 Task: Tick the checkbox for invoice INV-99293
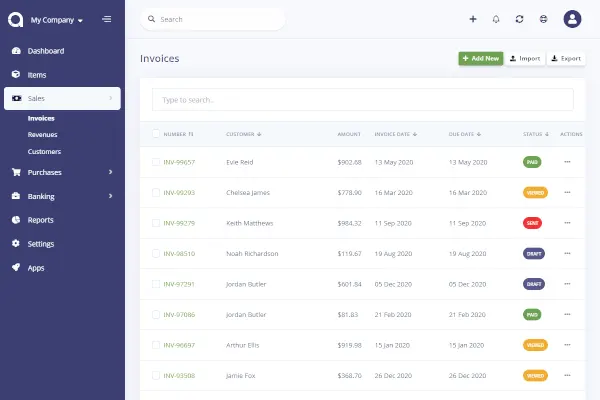156,192
